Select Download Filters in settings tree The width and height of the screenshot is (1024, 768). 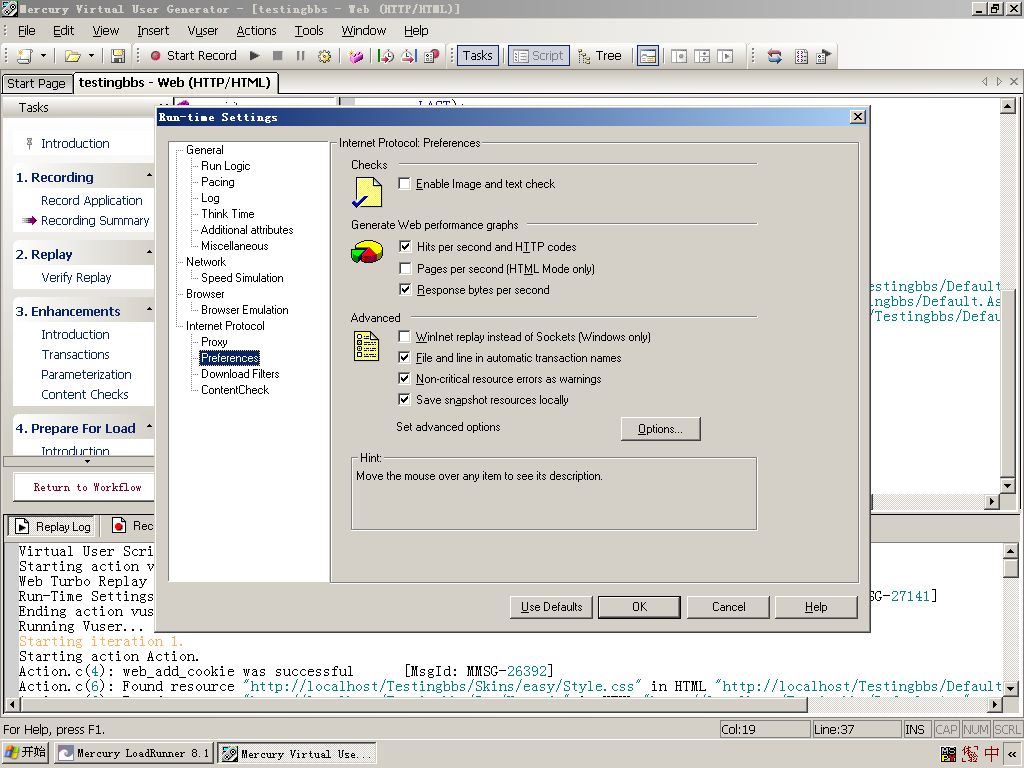pos(240,374)
